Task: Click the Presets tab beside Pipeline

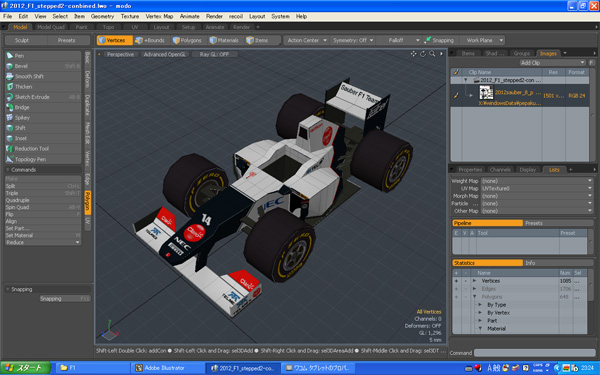Action: (x=558, y=223)
